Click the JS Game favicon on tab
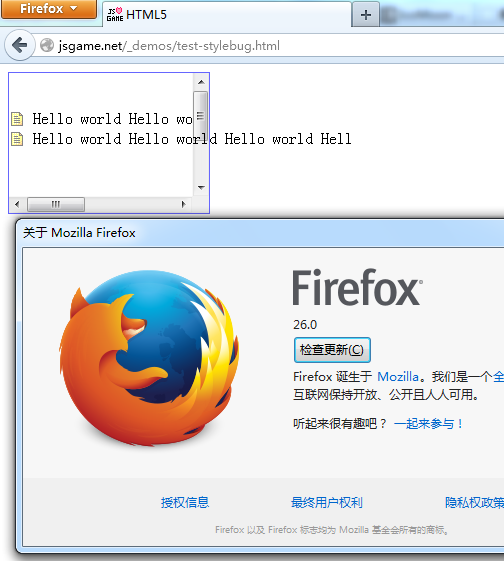Image resolution: width=504 pixels, height=561 pixels. (x=115, y=15)
